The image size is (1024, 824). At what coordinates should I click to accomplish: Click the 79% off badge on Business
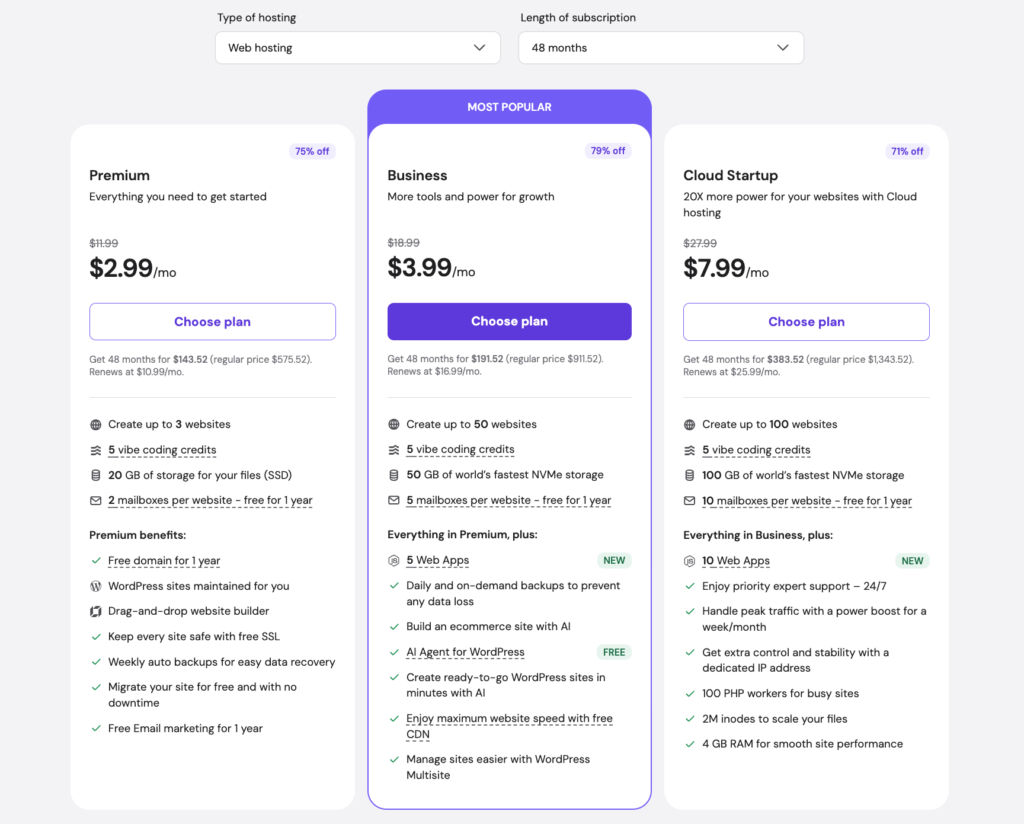tap(608, 151)
